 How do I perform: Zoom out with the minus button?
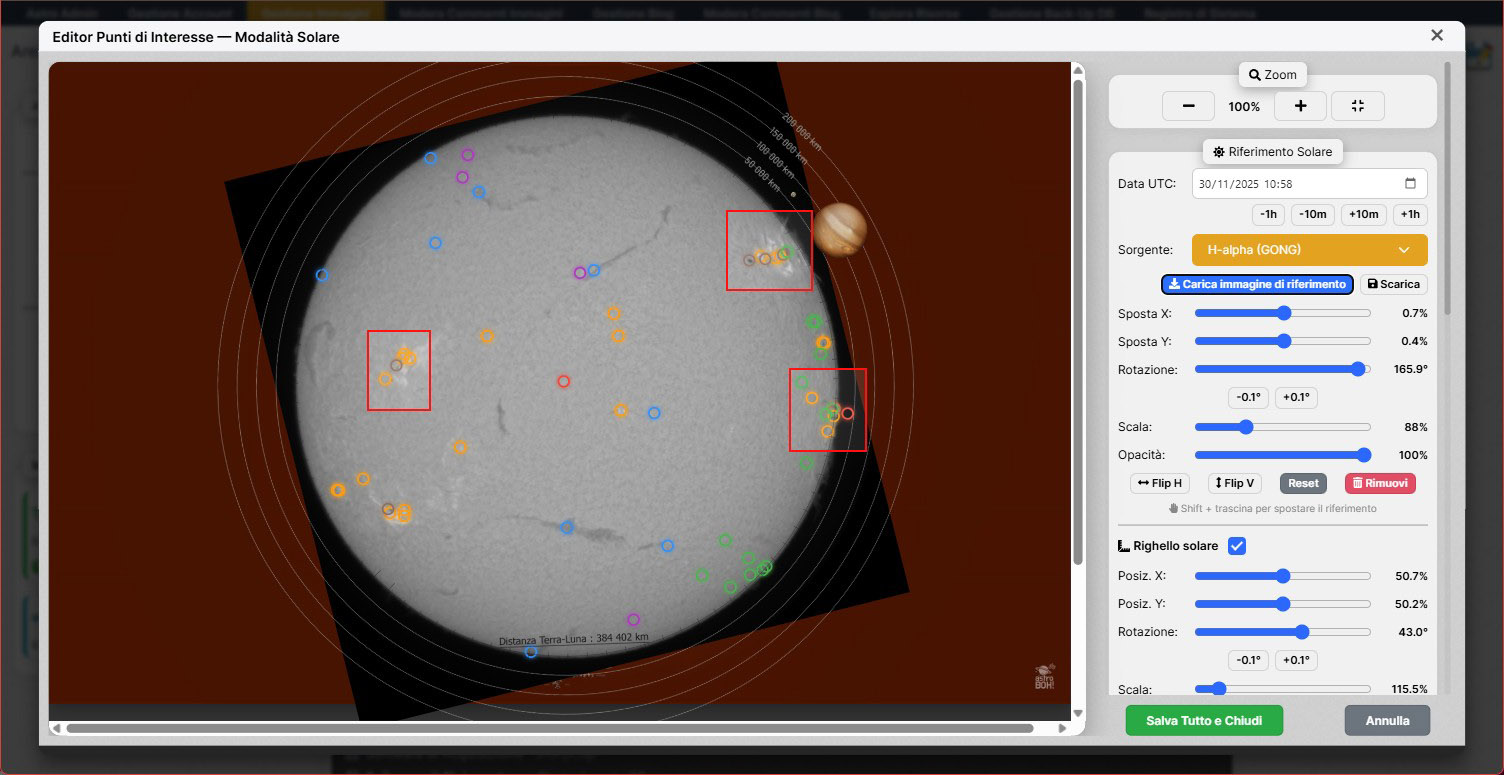point(1188,106)
